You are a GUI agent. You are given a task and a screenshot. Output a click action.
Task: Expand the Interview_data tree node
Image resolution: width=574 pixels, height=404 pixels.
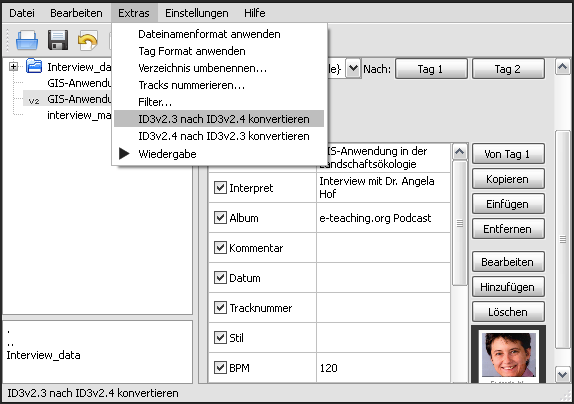click(14, 67)
